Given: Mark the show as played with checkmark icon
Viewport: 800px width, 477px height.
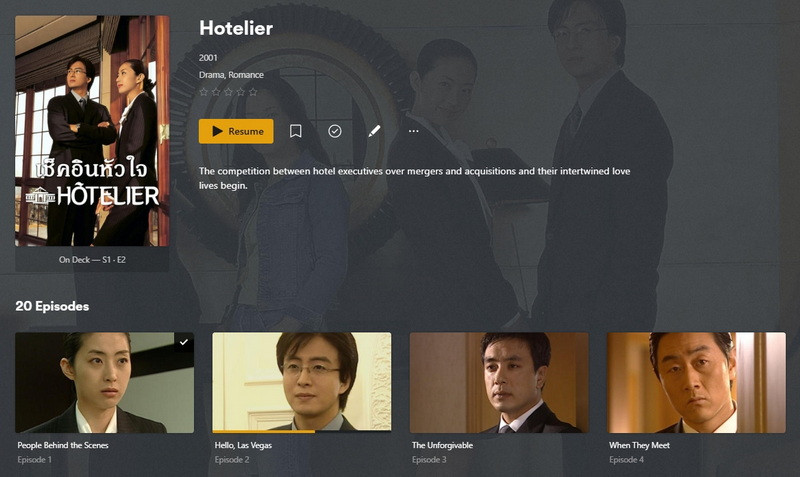Looking at the screenshot, I should (335, 131).
